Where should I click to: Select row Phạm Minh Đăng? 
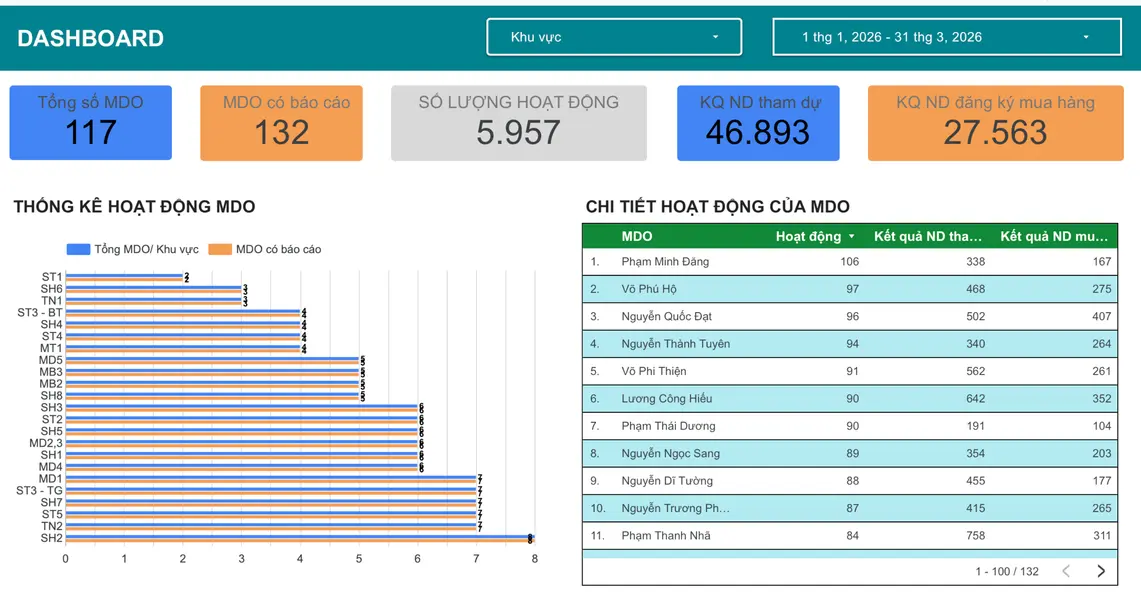click(x=850, y=262)
